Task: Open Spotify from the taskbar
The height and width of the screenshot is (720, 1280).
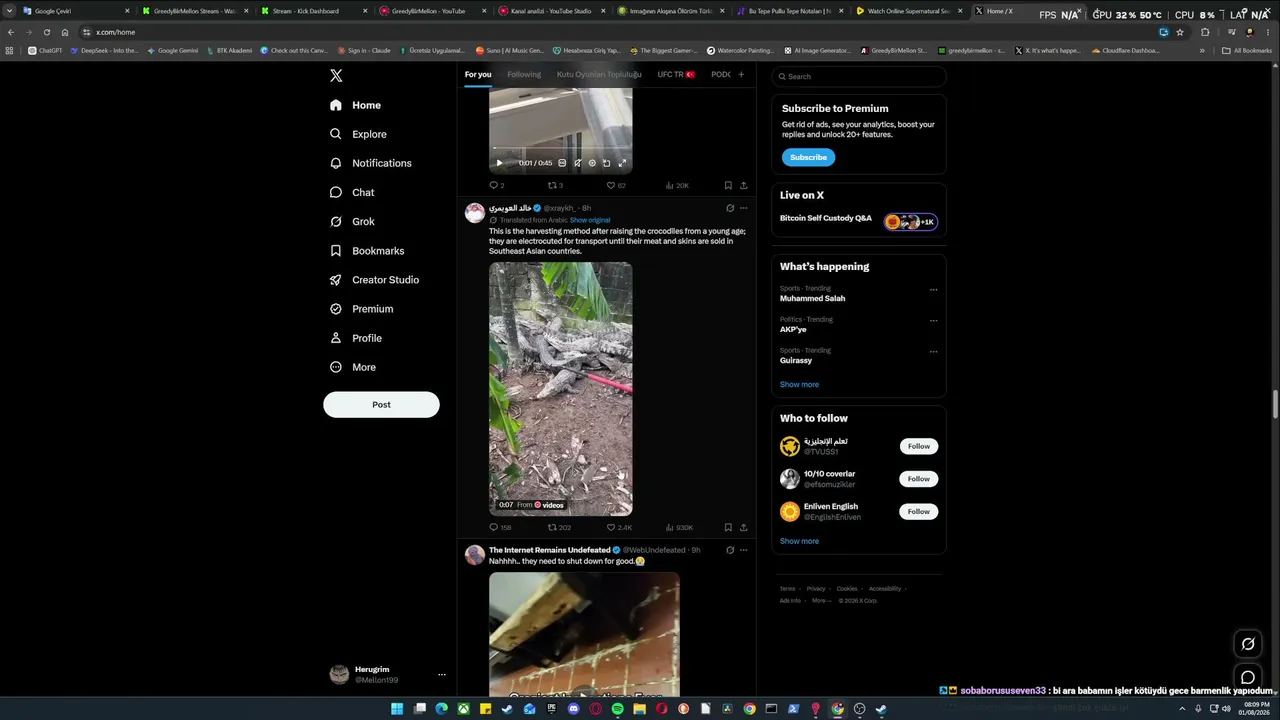Action: point(617,709)
